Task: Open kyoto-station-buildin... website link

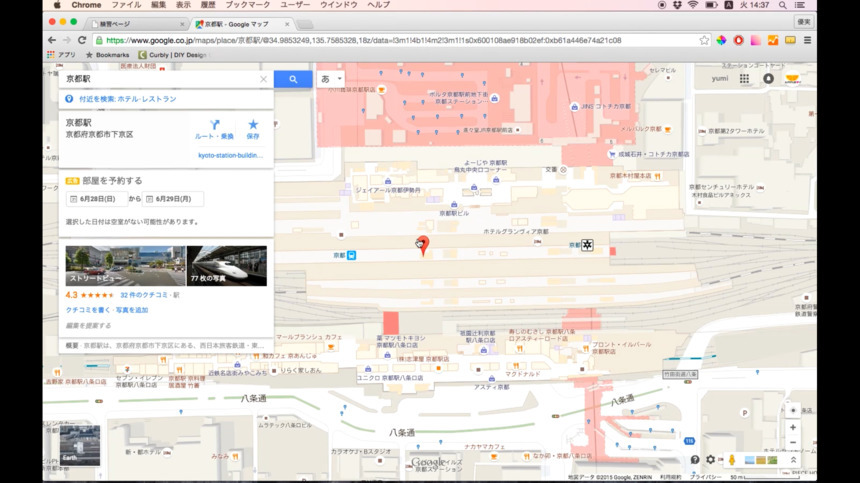Action: point(230,155)
